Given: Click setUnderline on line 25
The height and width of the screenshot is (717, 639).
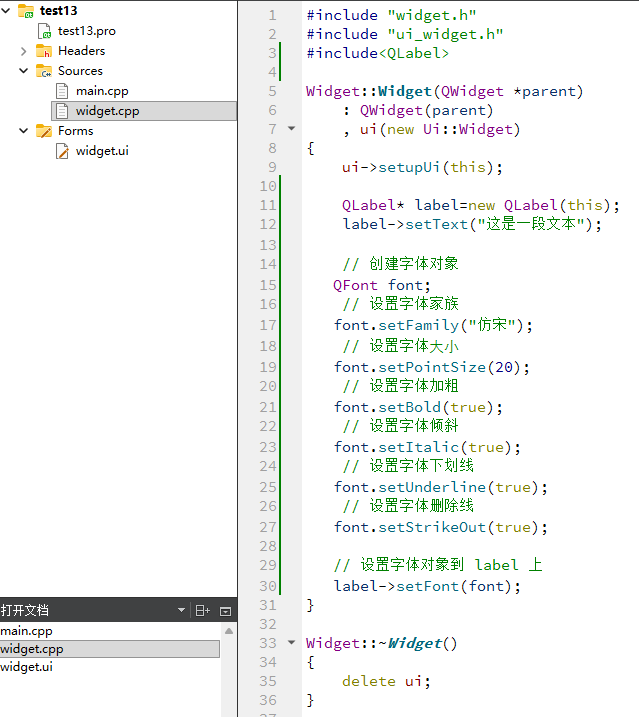Looking at the screenshot, I should [x=432, y=487].
